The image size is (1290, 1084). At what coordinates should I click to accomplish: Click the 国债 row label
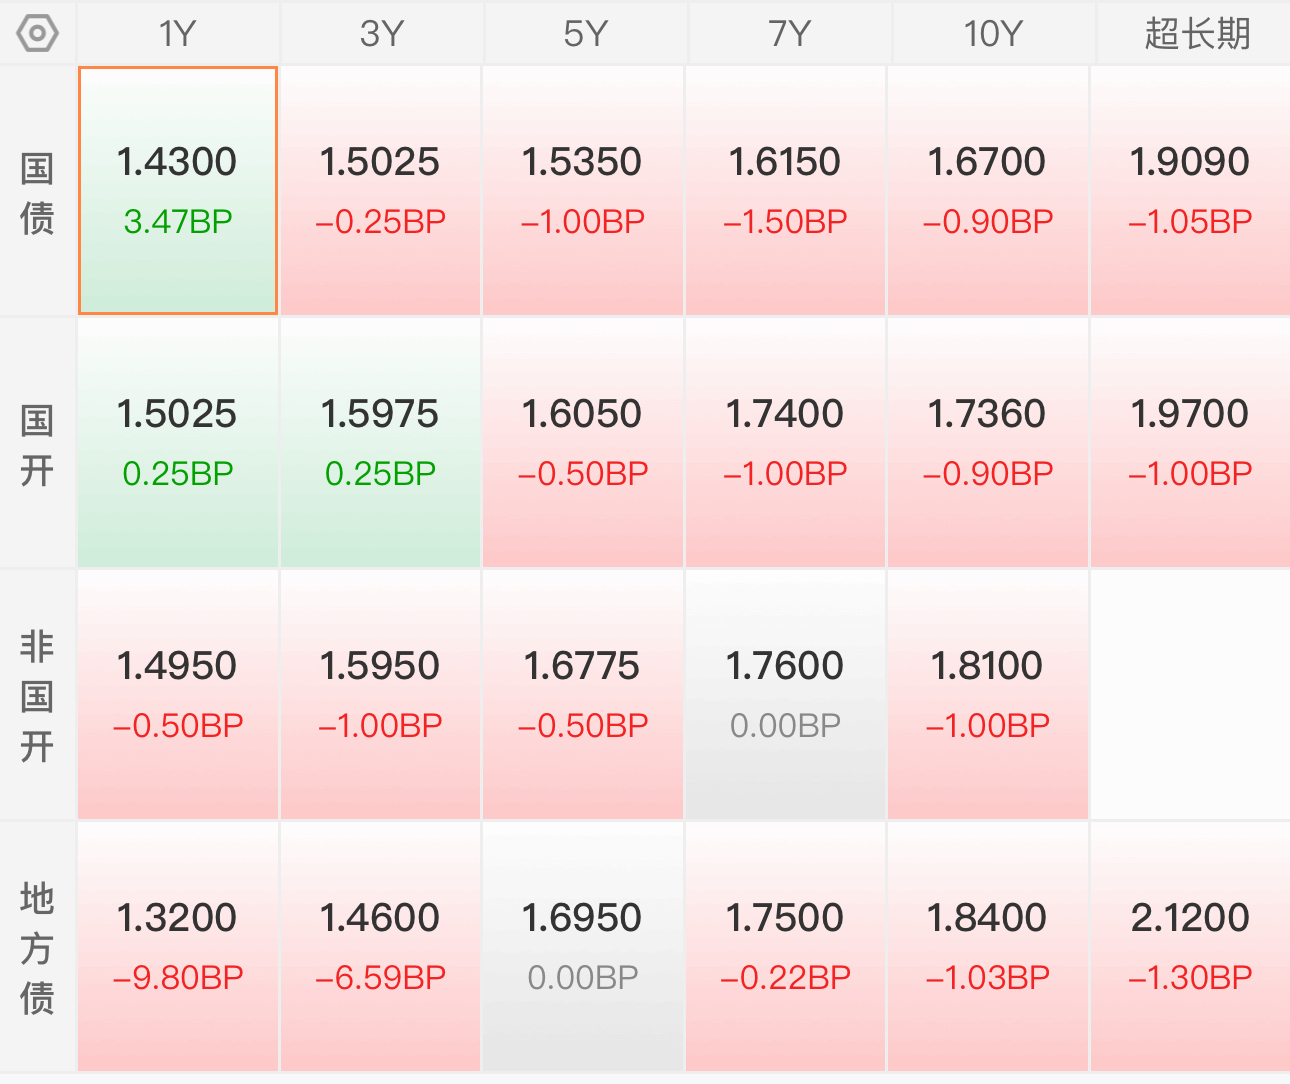tap(37, 193)
